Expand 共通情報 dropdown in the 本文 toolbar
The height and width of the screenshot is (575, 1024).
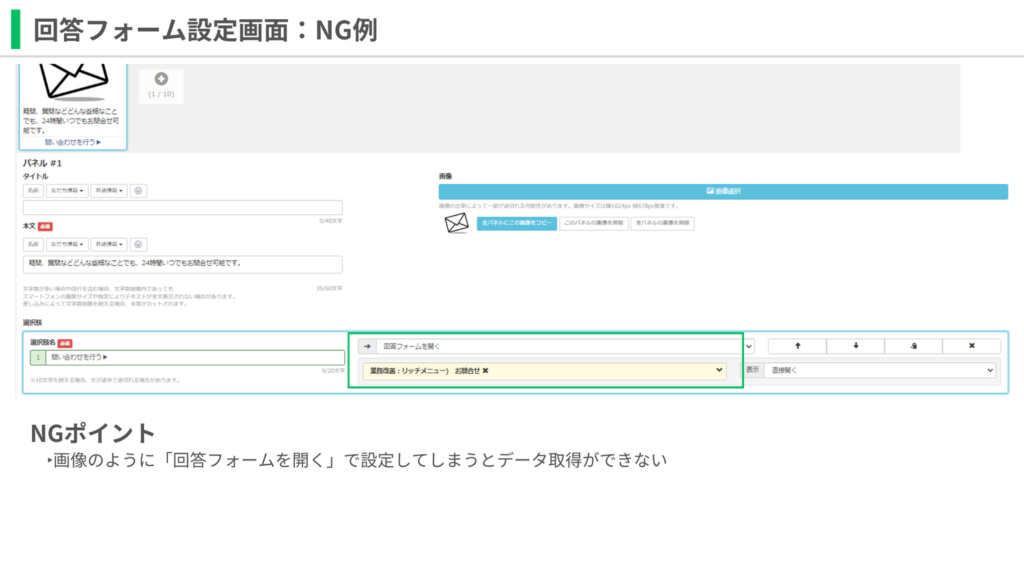[108, 244]
